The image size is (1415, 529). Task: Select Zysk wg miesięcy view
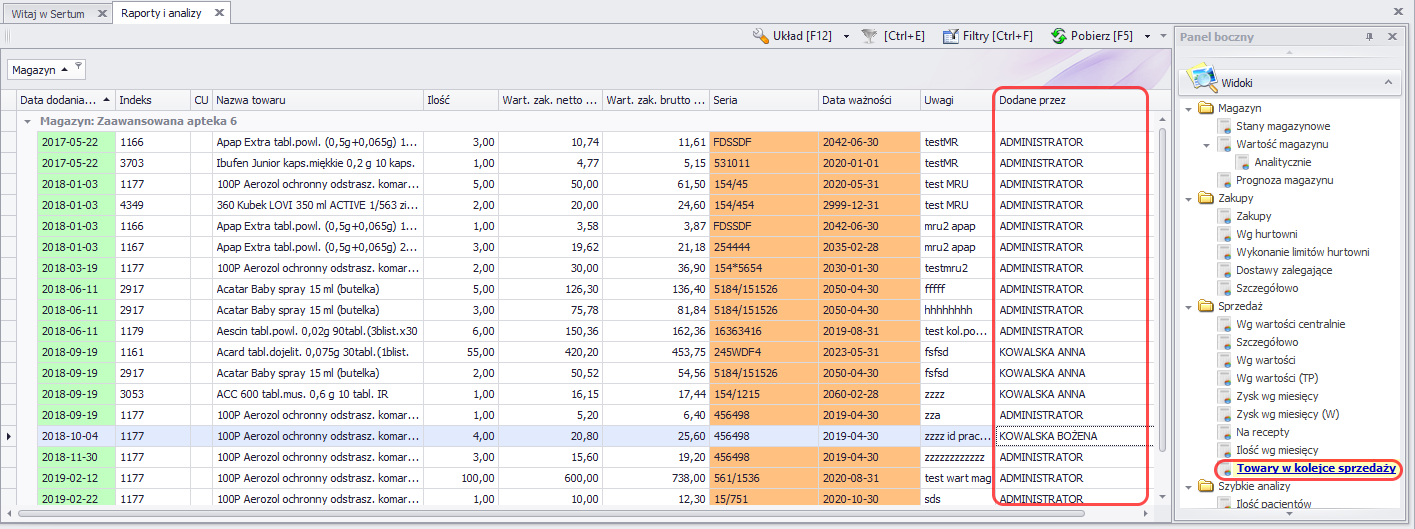coord(1279,396)
